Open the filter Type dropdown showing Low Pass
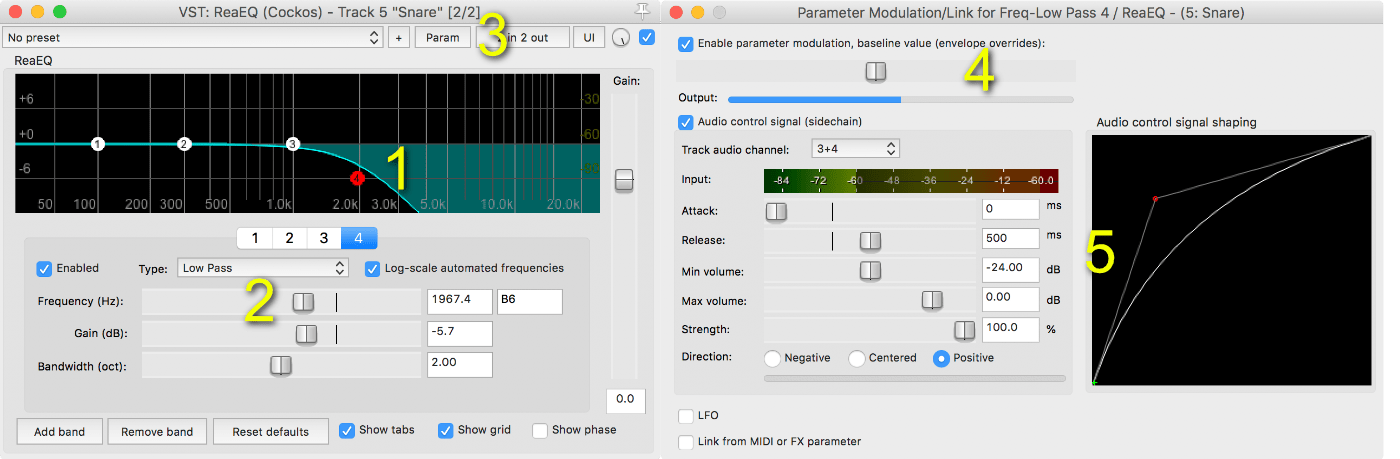The width and height of the screenshot is (1400, 459). pyautogui.click(x=262, y=268)
